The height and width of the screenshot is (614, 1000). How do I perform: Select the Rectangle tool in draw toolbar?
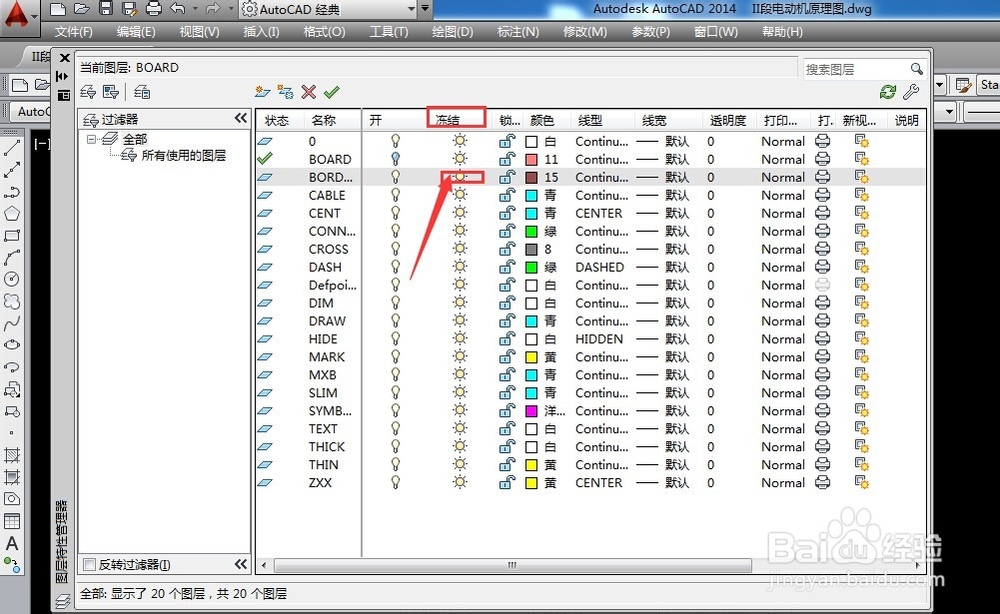[11, 236]
